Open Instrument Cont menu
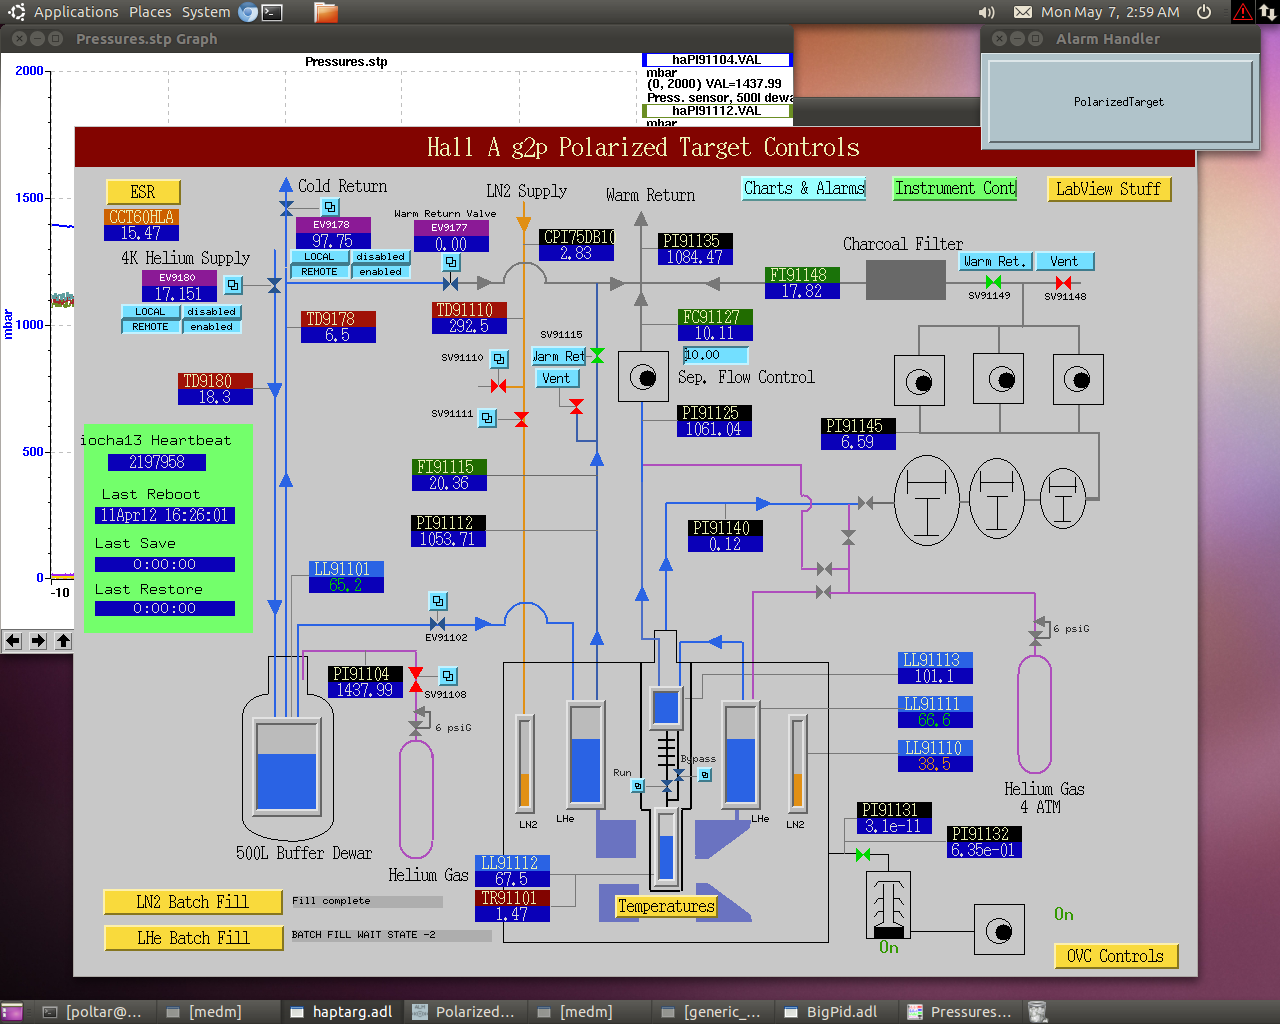Image resolution: width=1280 pixels, height=1024 pixels. [955, 188]
